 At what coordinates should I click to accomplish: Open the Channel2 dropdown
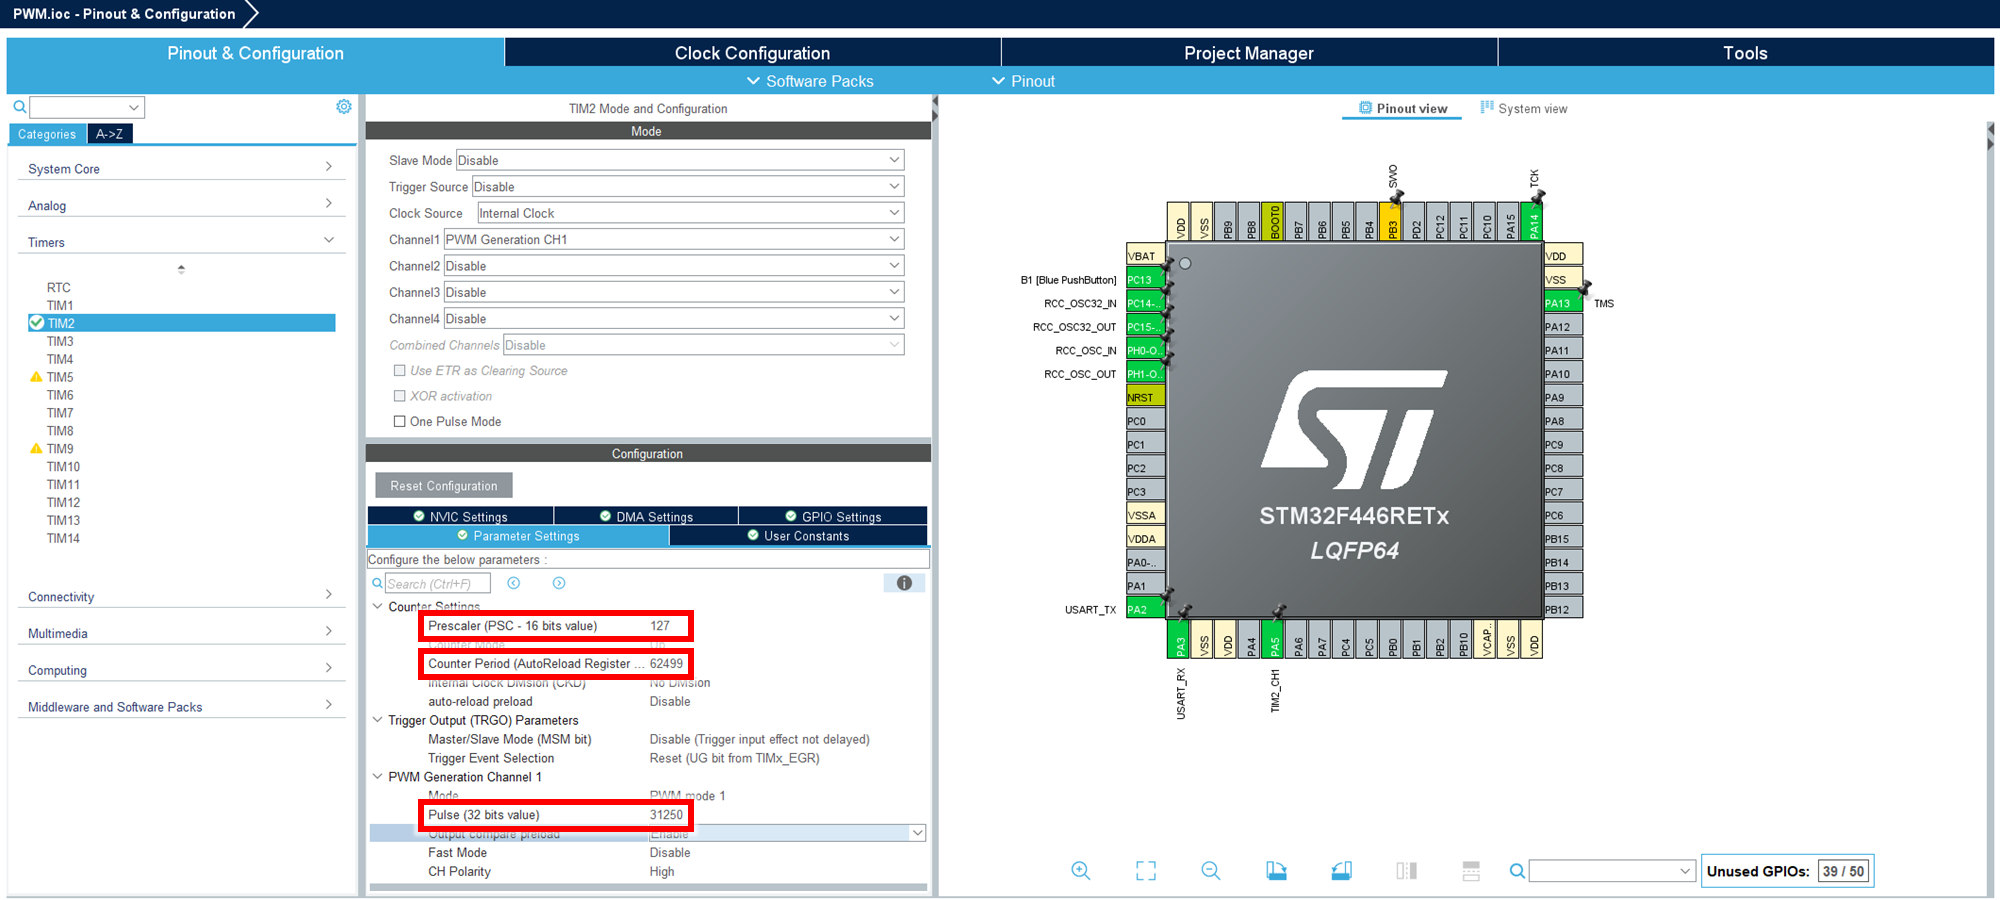[674, 266]
